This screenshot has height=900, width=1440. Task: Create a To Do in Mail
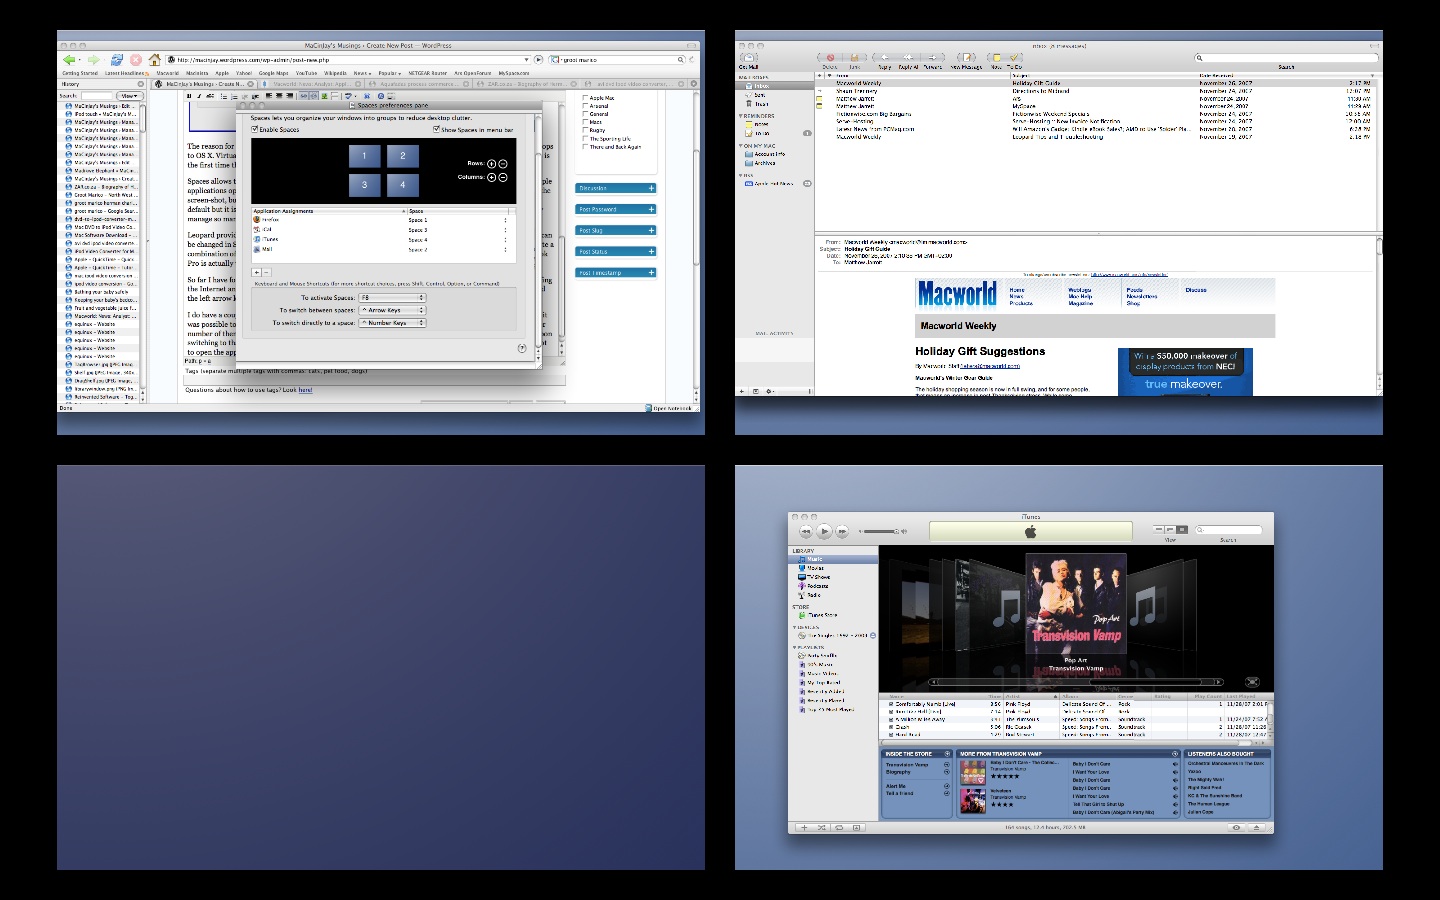(1014, 59)
